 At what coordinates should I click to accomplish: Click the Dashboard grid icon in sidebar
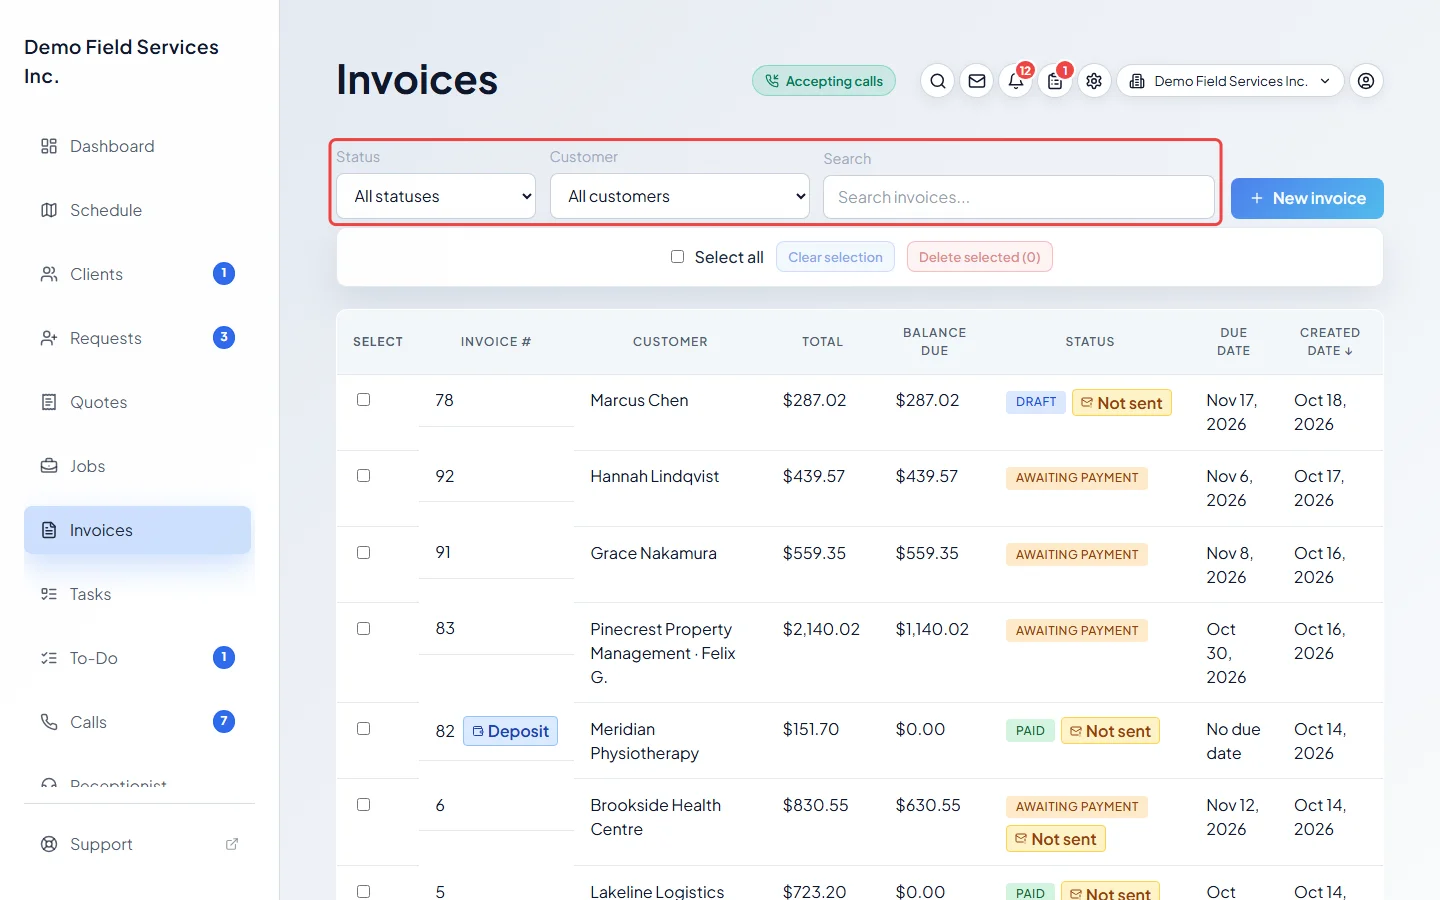tap(49, 146)
